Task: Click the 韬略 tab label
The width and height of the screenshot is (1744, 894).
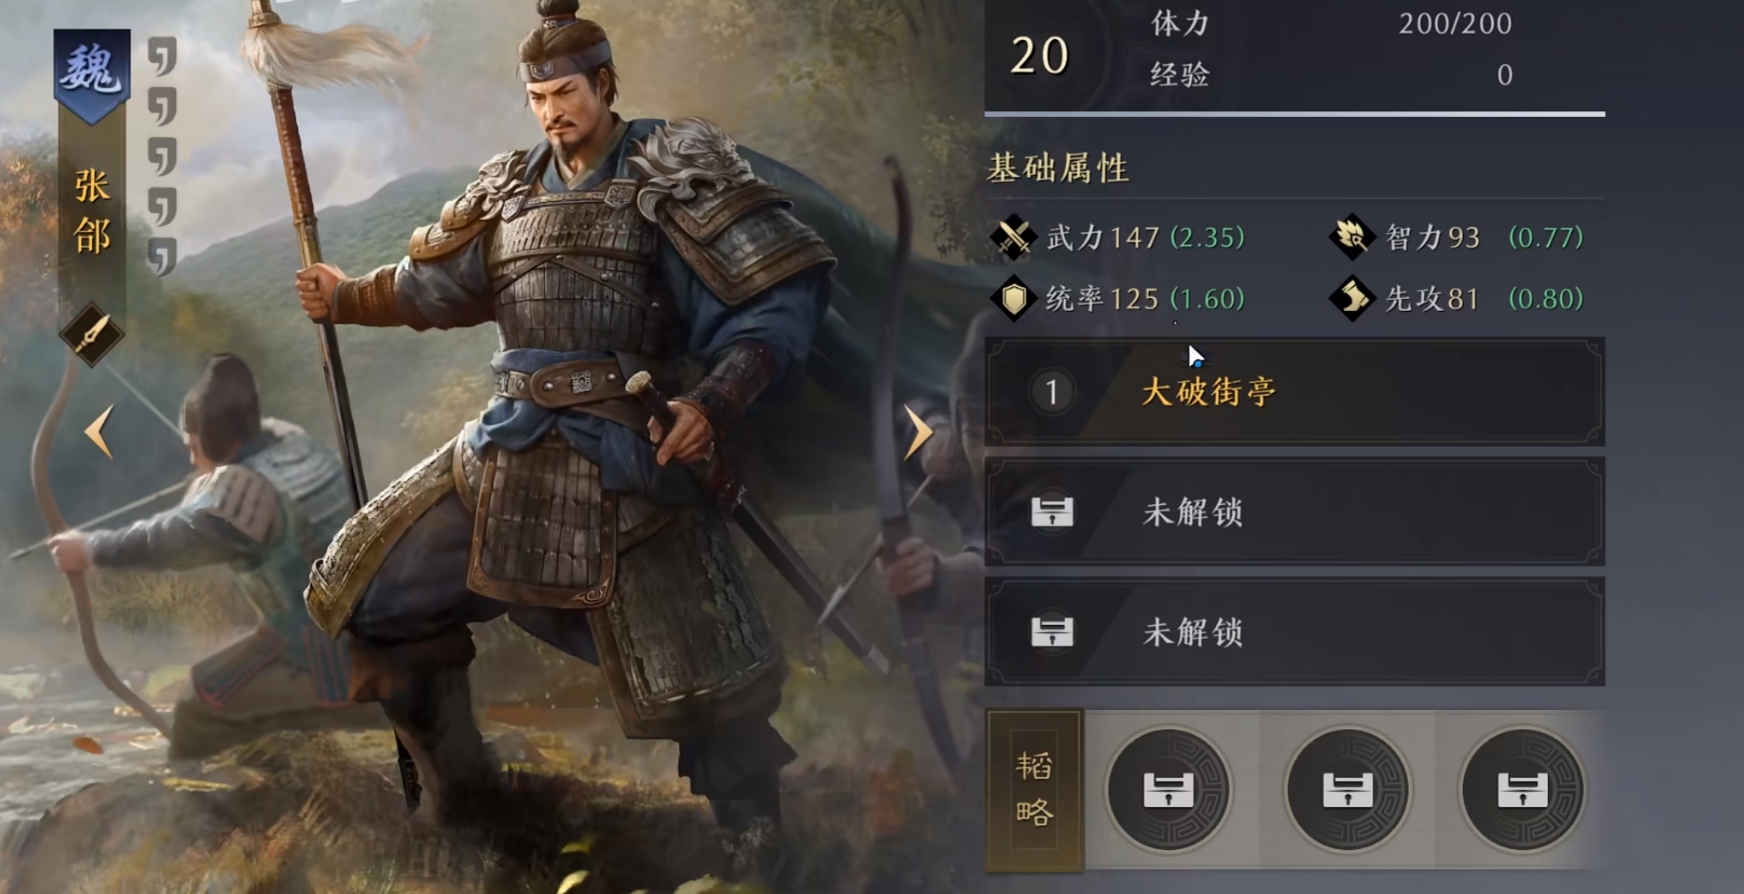Action: point(1035,790)
